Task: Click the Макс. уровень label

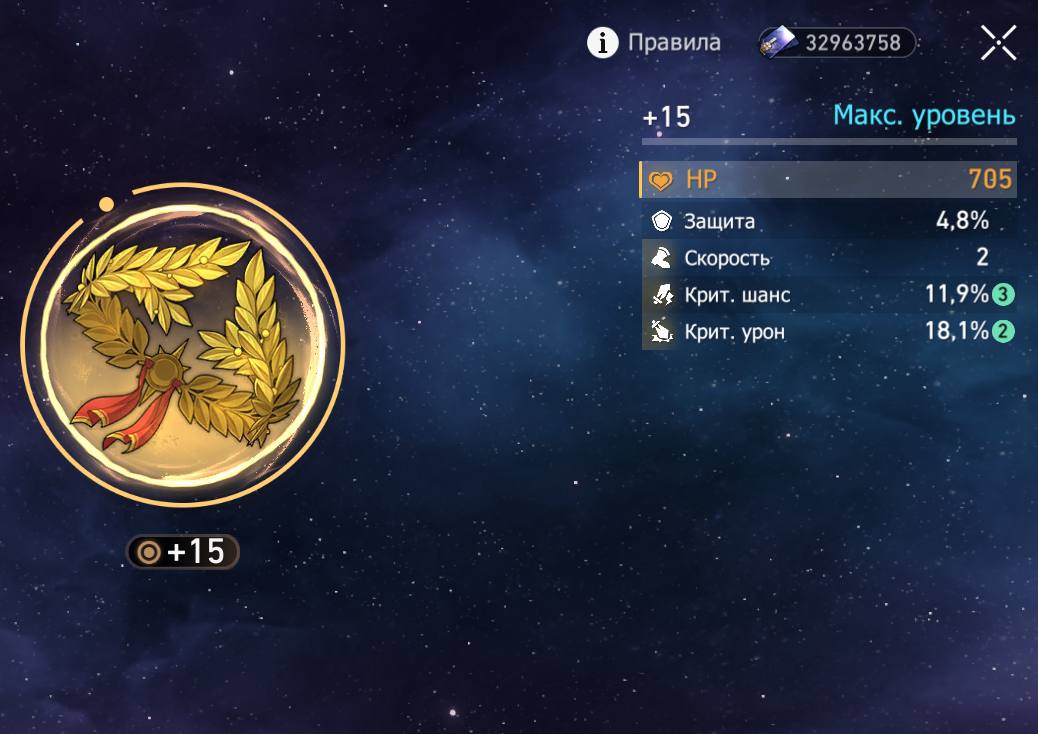Action: click(924, 116)
